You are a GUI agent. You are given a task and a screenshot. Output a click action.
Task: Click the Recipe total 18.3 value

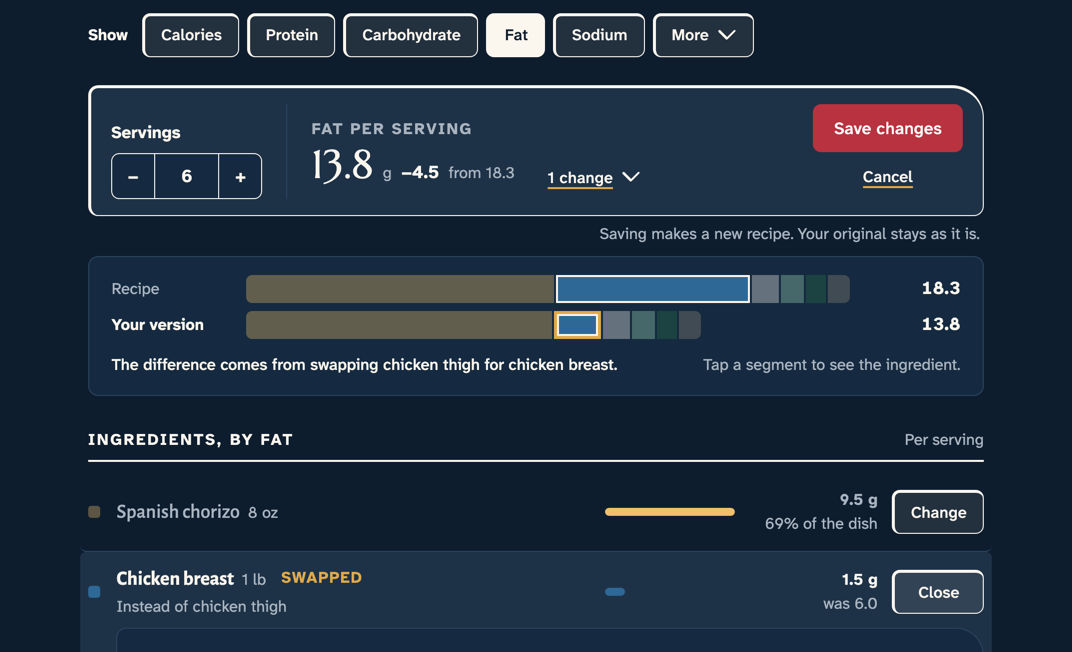[941, 288]
